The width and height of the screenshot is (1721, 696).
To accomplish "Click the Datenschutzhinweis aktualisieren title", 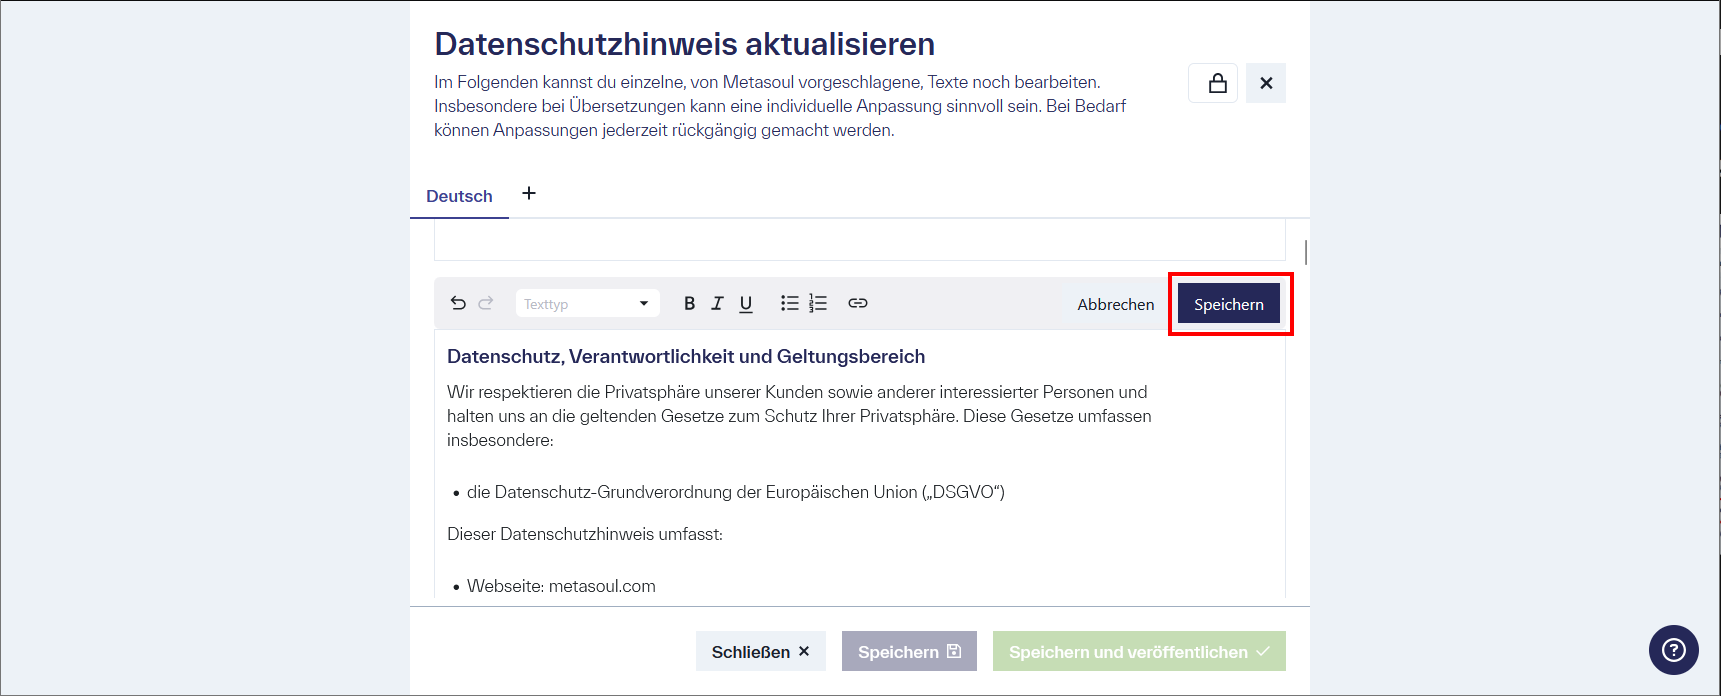I will (x=685, y=44).
